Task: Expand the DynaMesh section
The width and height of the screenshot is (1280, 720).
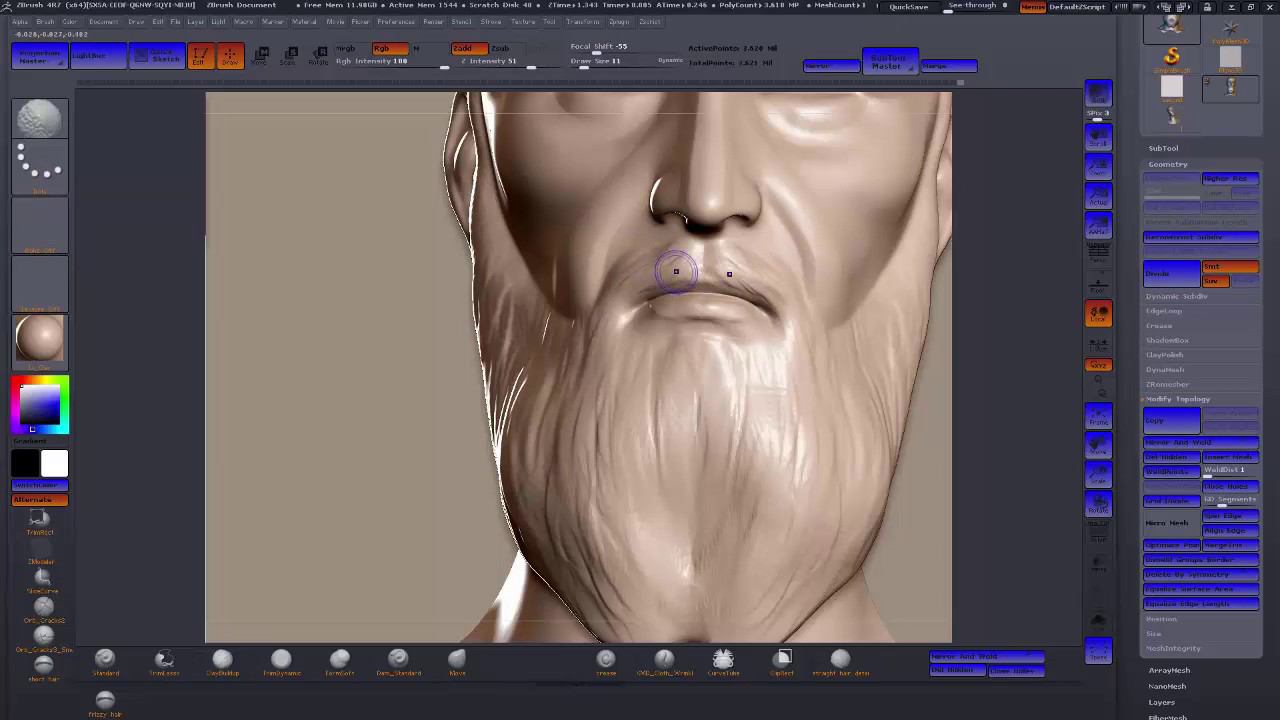Action: 1165,370
